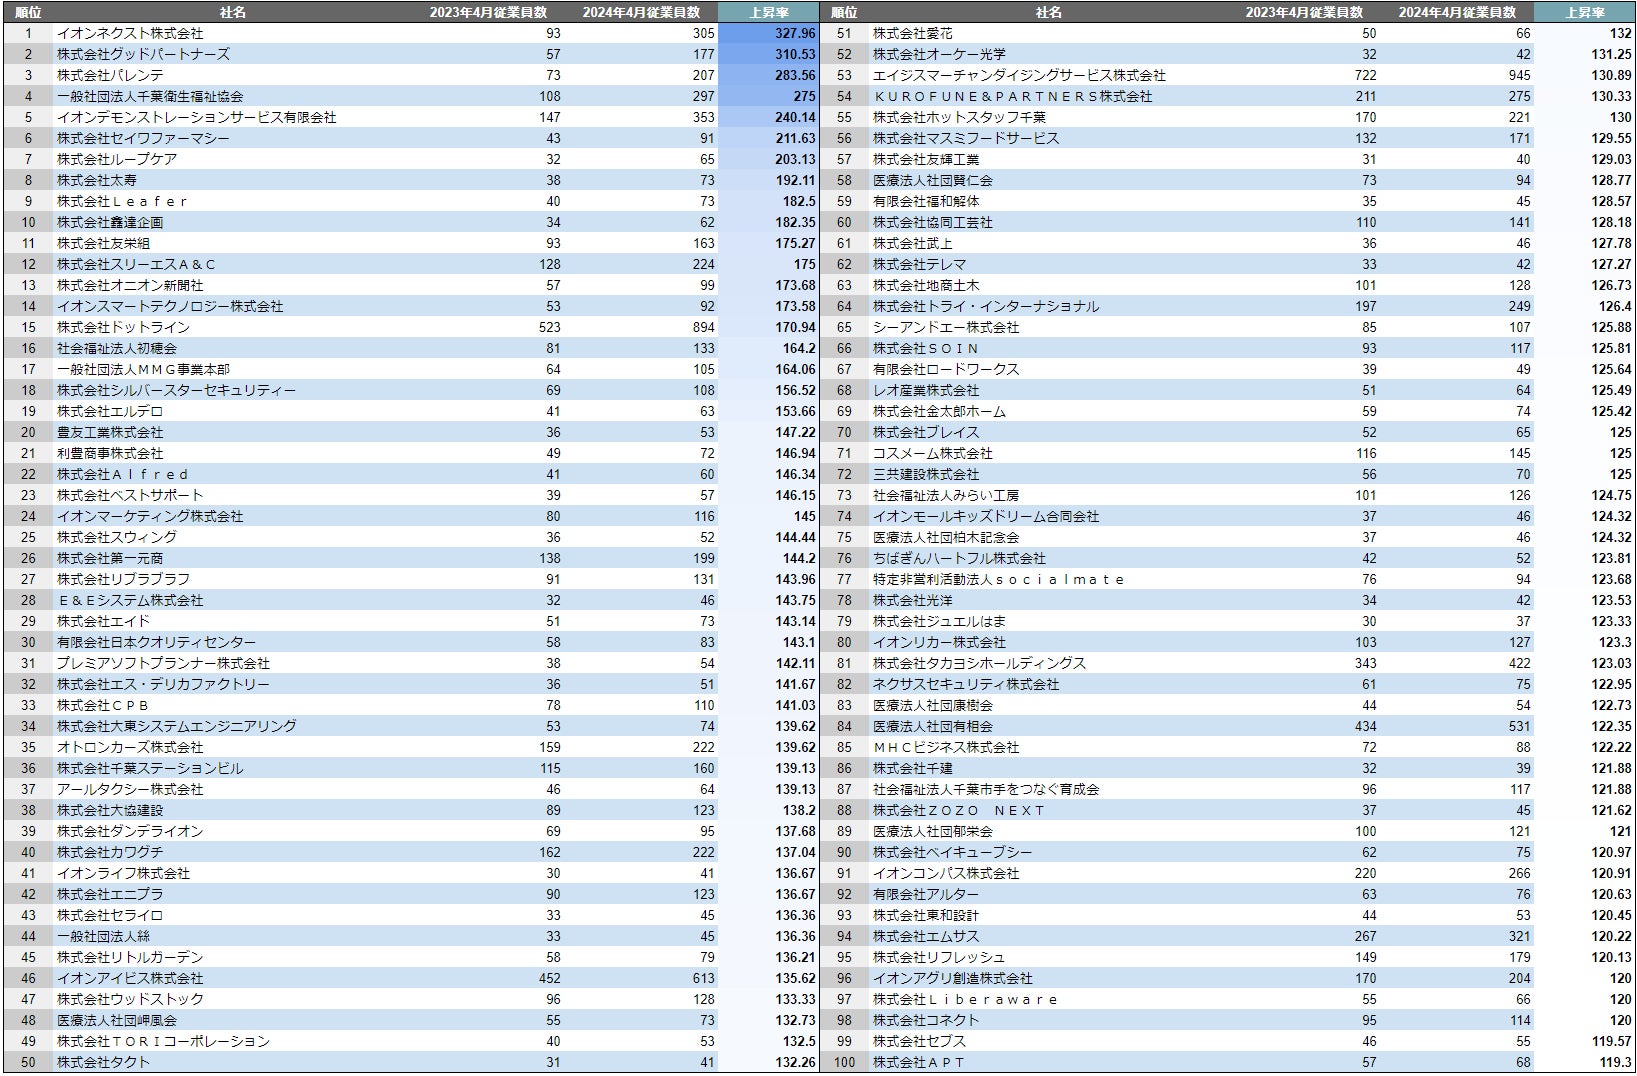Select the 株式会社ドットライン name cell
Screen dimensions: 1637x1076
pyautogui.click(x=123, y=327)
